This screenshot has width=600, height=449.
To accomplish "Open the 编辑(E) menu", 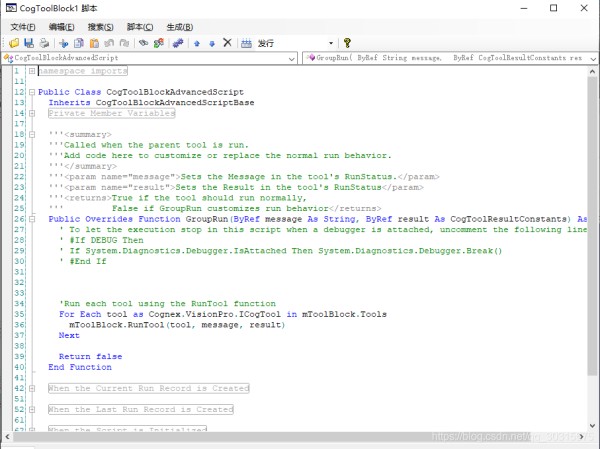I will point(61,27).
